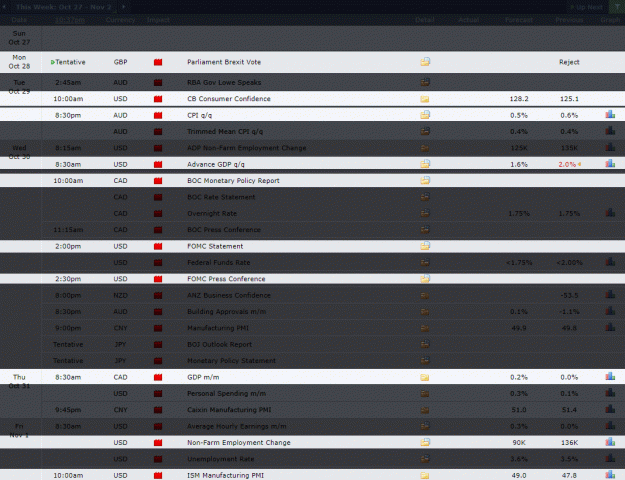Click the Thu Oct 31 date cell
The height and width of the screenshot is (480, 625).
[x=19, y=381]
